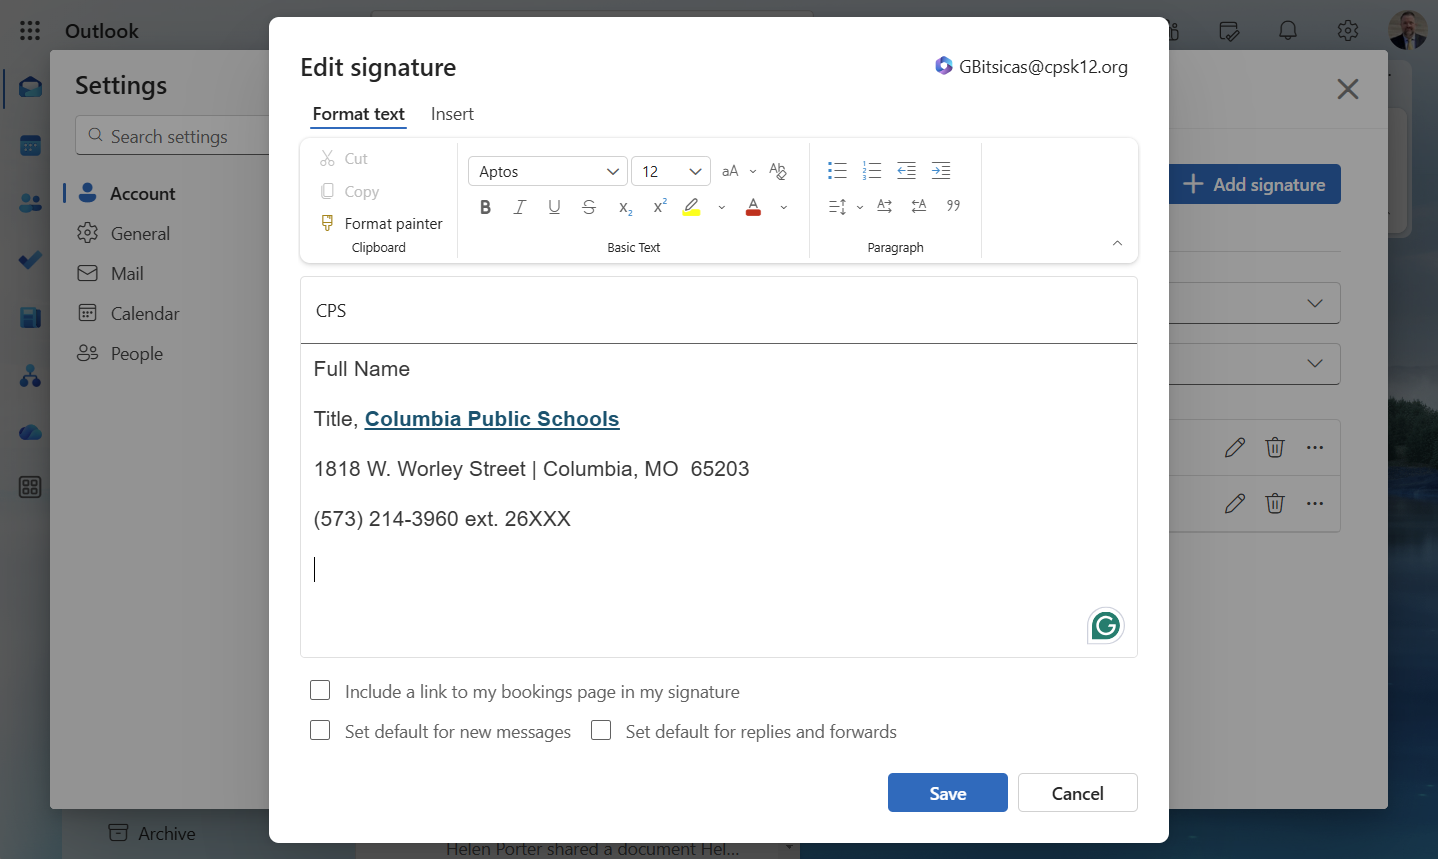Apply strikethrough formatting
The width and height of the screenshot is (1438, 859).
coord(589,207)
